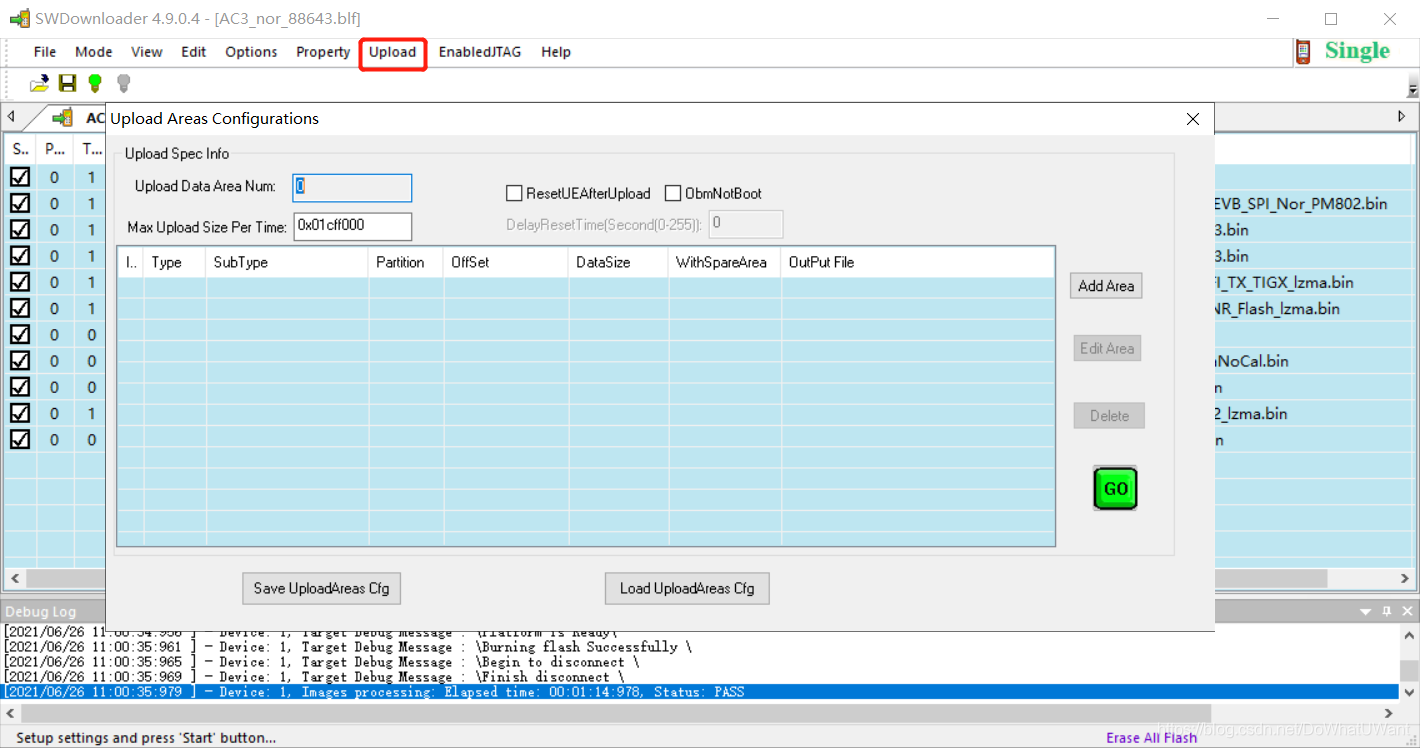This screenshot has height=748, width=1420.
Task: Click the Erase All Flash status text
Action: [x=1151, y=738]
